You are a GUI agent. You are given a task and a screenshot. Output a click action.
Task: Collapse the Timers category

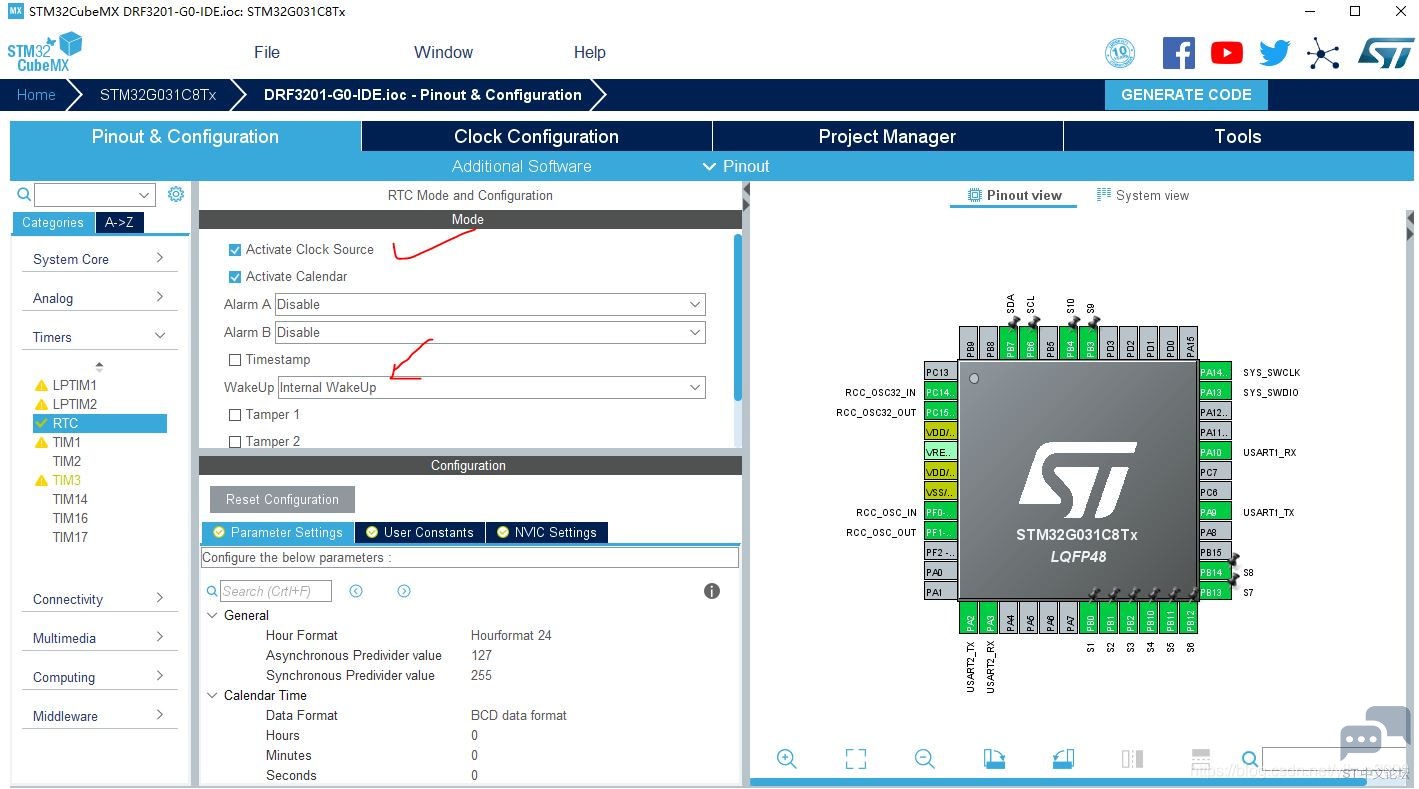click(99, 337)
